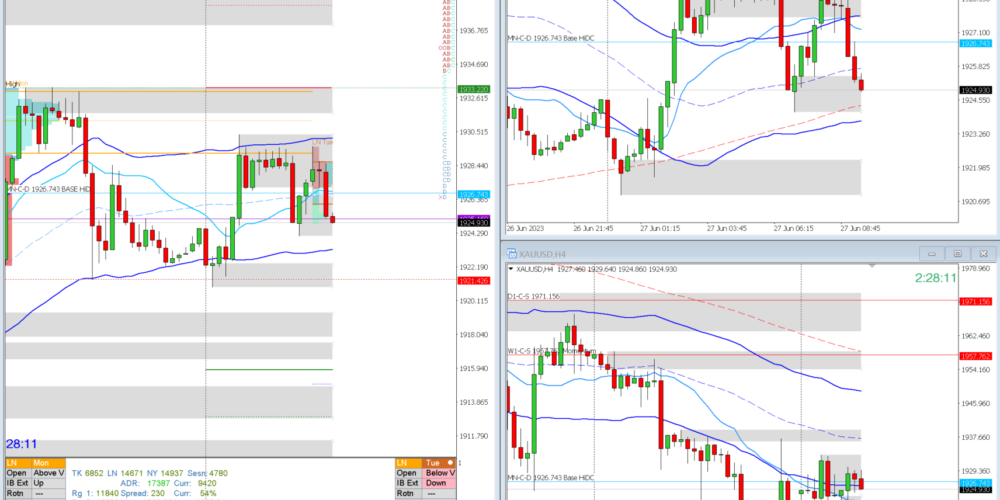Image resolution: width=1000 pixels, height=500 pixels.
Task: Click 1925.825 on top-right price scale
Action: point(976,66)
